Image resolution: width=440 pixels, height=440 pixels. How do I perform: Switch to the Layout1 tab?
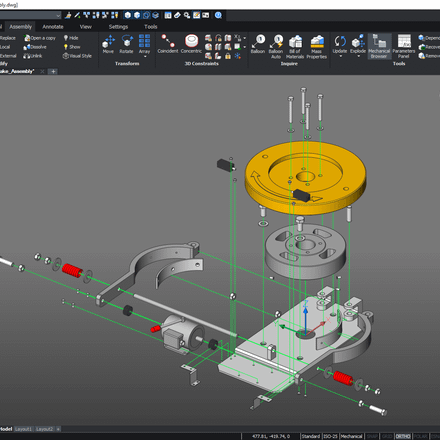(x=23, y=429)
